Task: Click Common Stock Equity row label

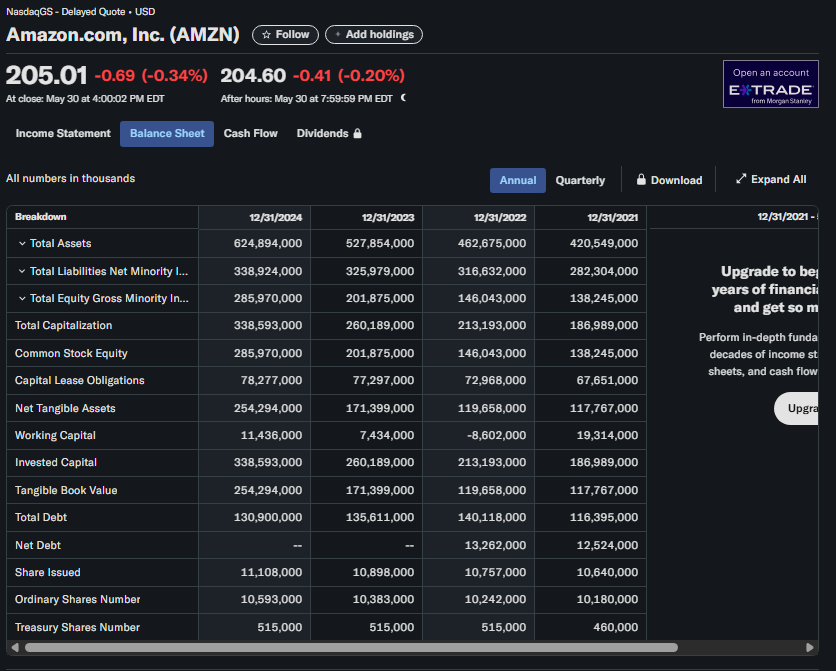Action: point(71,353)
